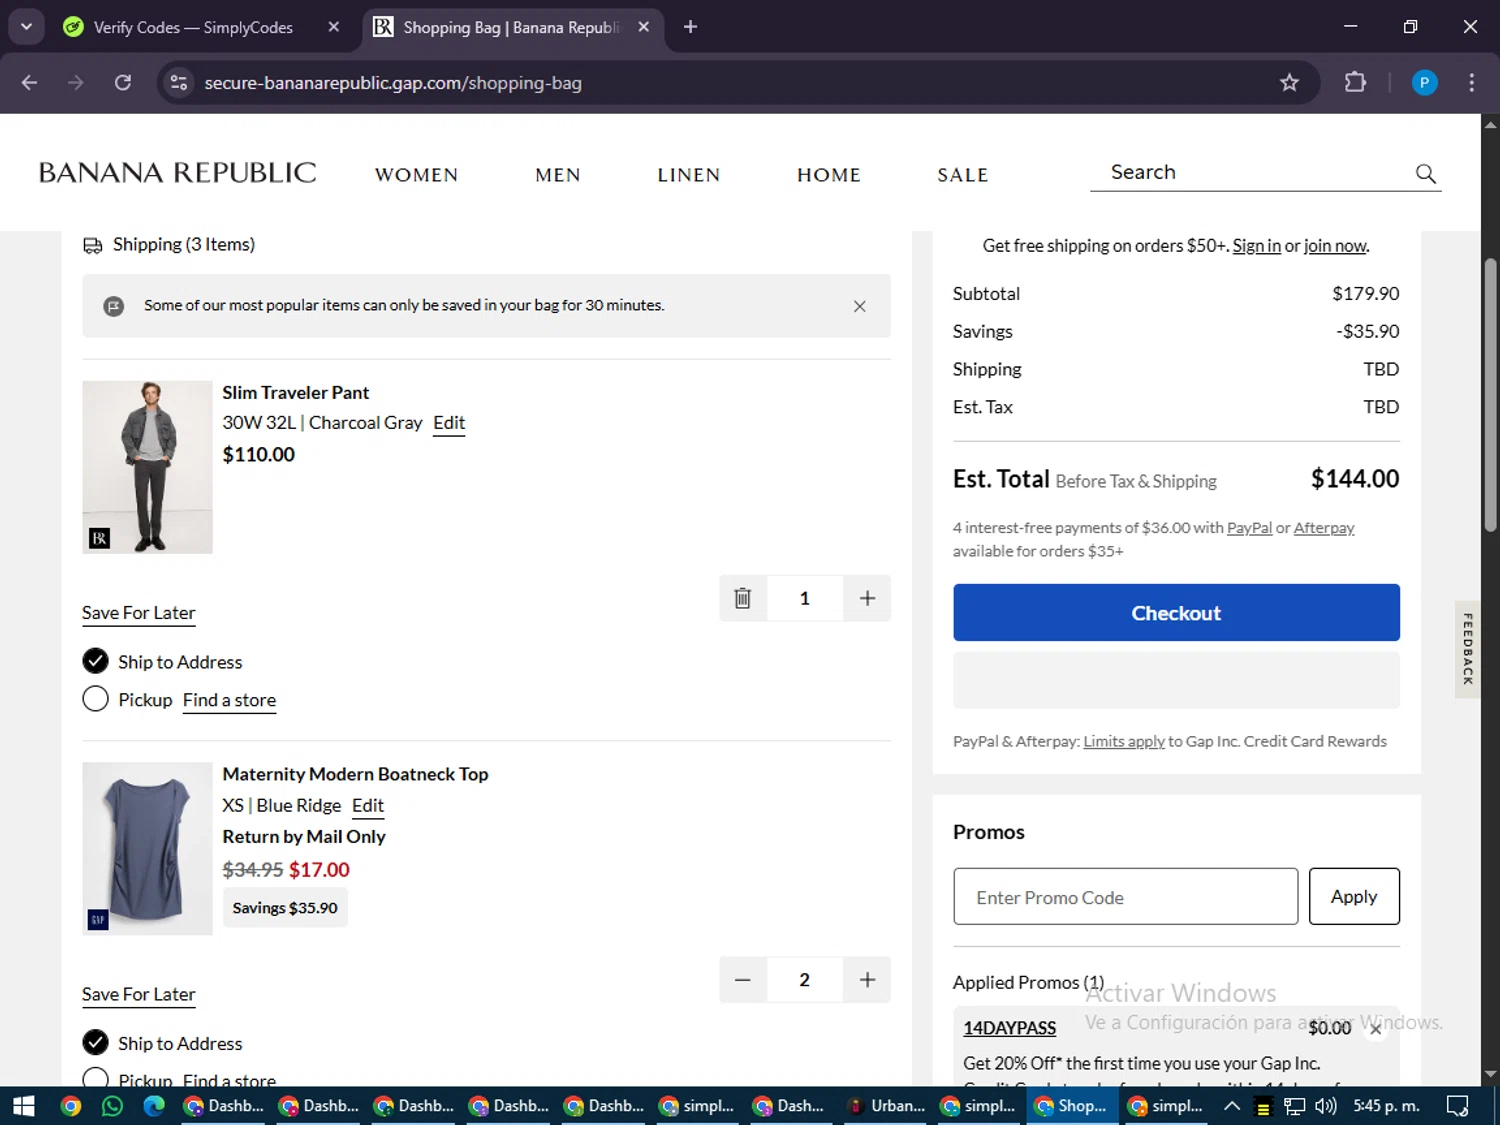Click Sign in for free shipping

[x=1256, y=246]
